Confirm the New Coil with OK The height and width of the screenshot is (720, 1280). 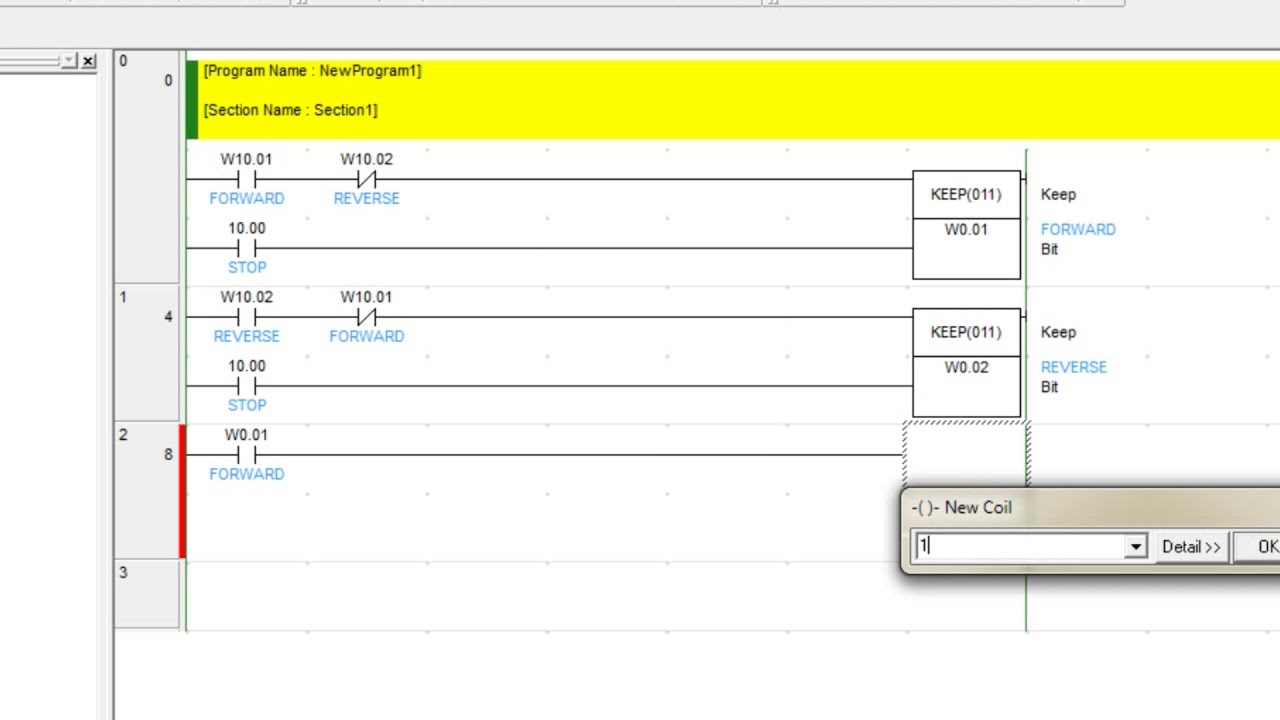pos(1262,547)
